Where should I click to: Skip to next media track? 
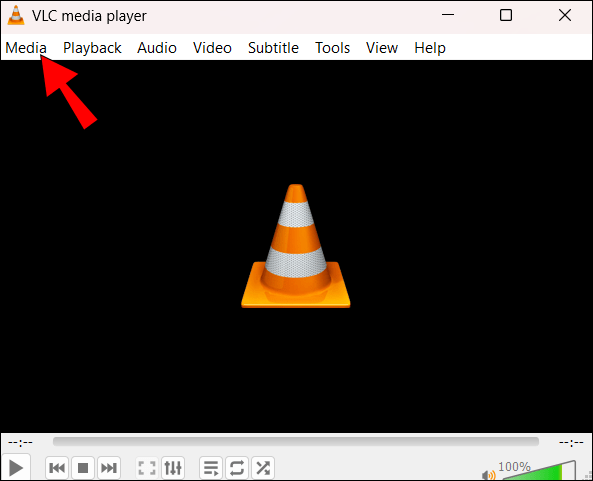pyautogui.click(x=109, y=468)
